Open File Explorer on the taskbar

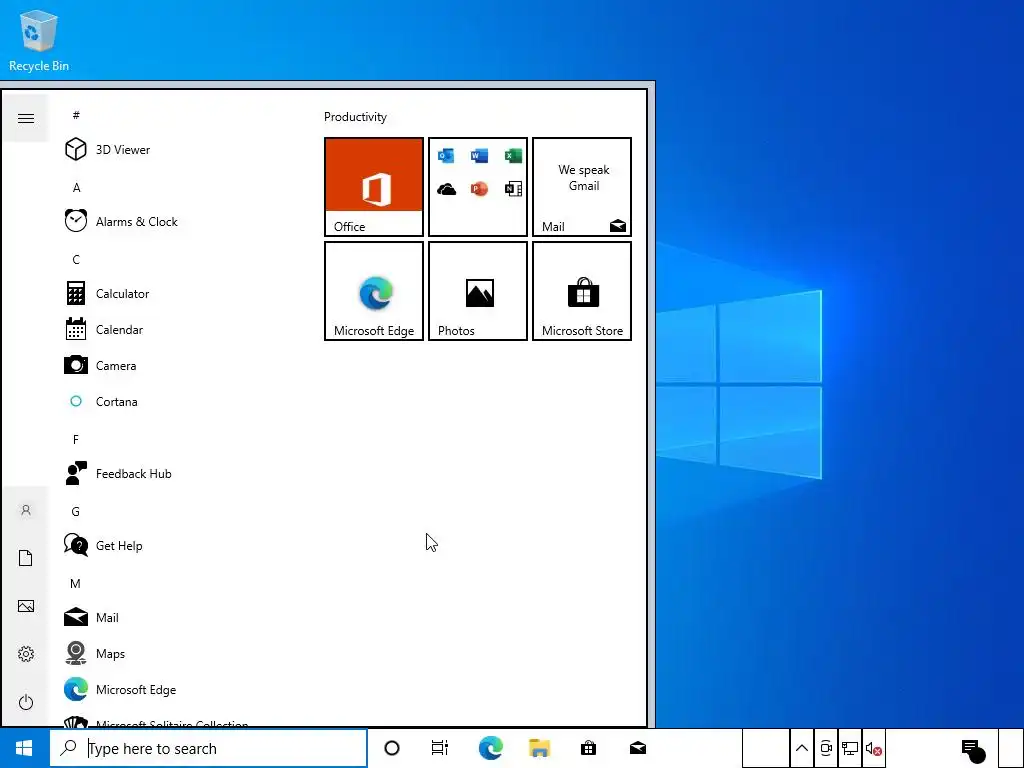[539, 748]
